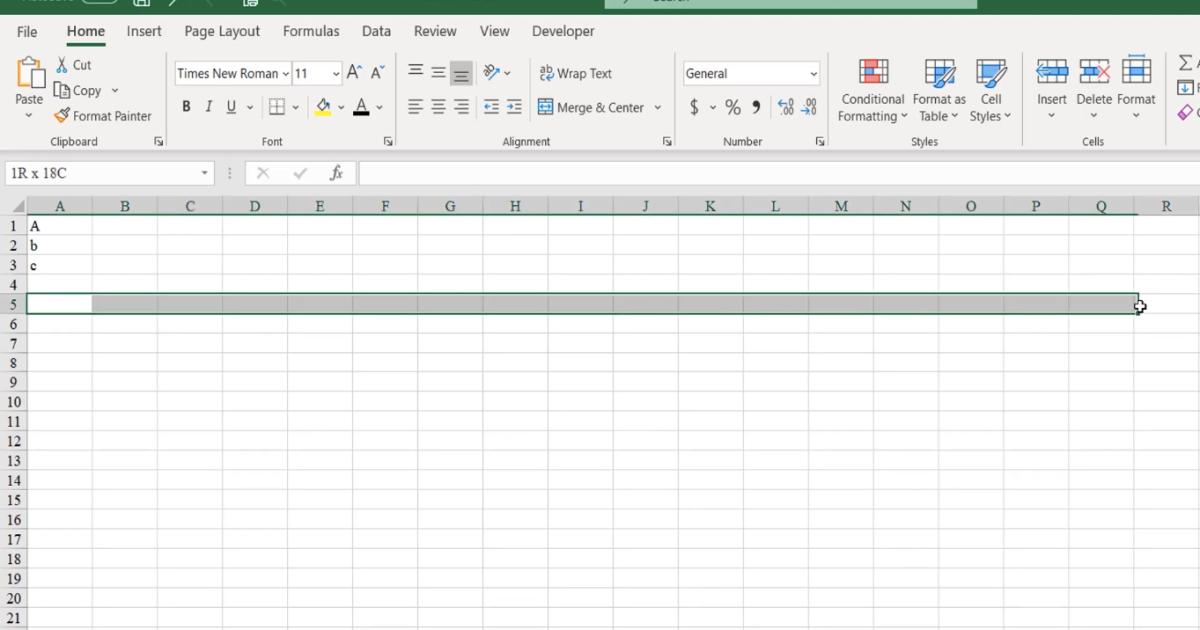The image size is (1200, 630).
Task: Click the Conditional Formatting button
Action: pos(871,90)
